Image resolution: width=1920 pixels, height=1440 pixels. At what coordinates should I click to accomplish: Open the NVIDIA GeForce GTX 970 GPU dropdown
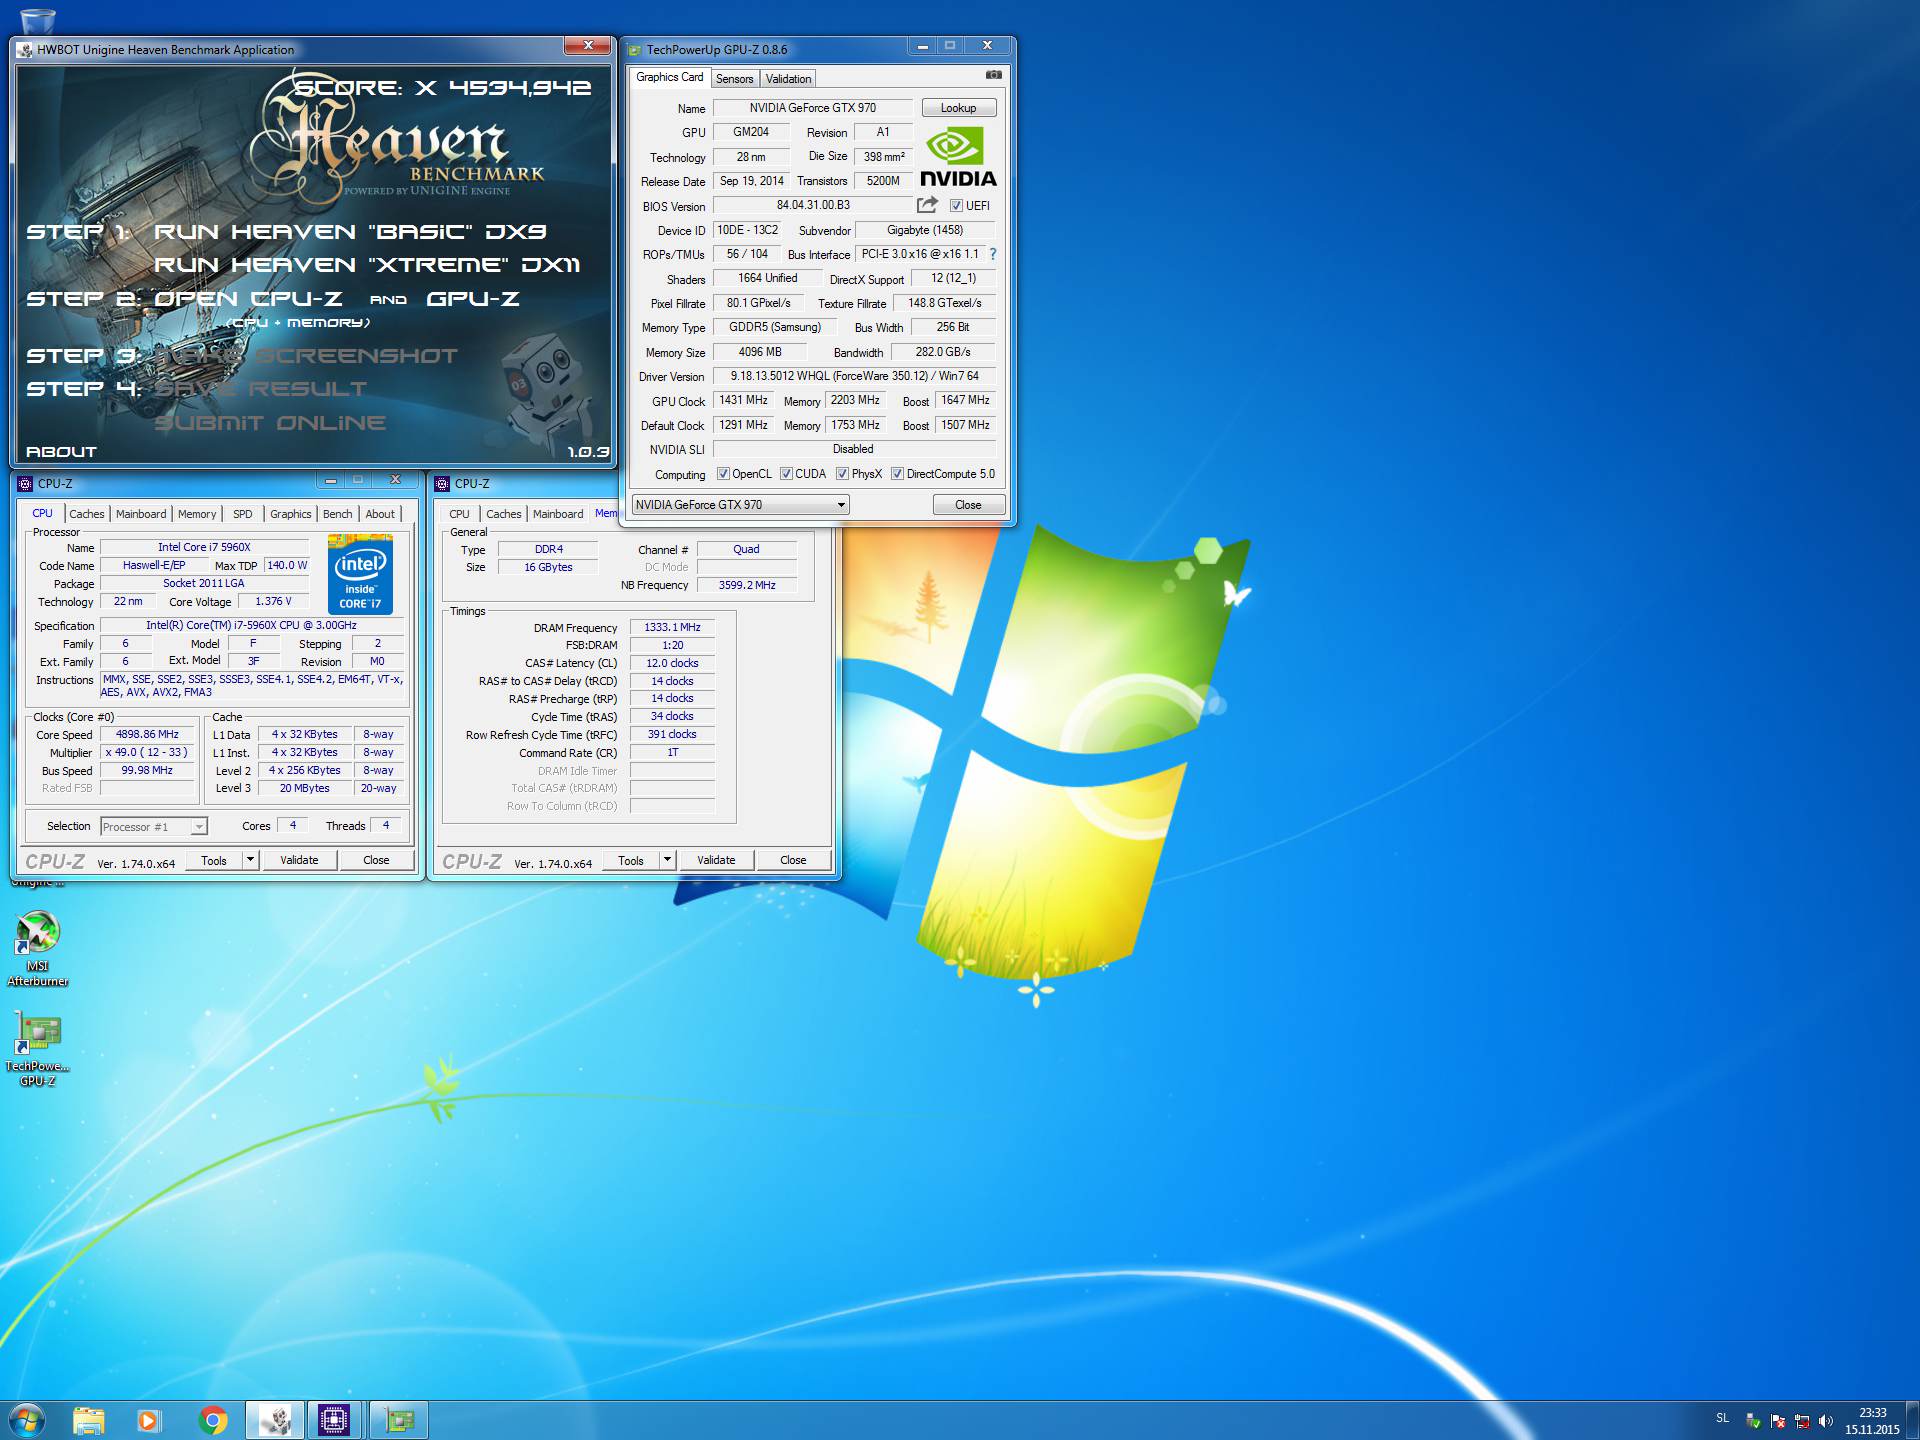coord(740,505)
